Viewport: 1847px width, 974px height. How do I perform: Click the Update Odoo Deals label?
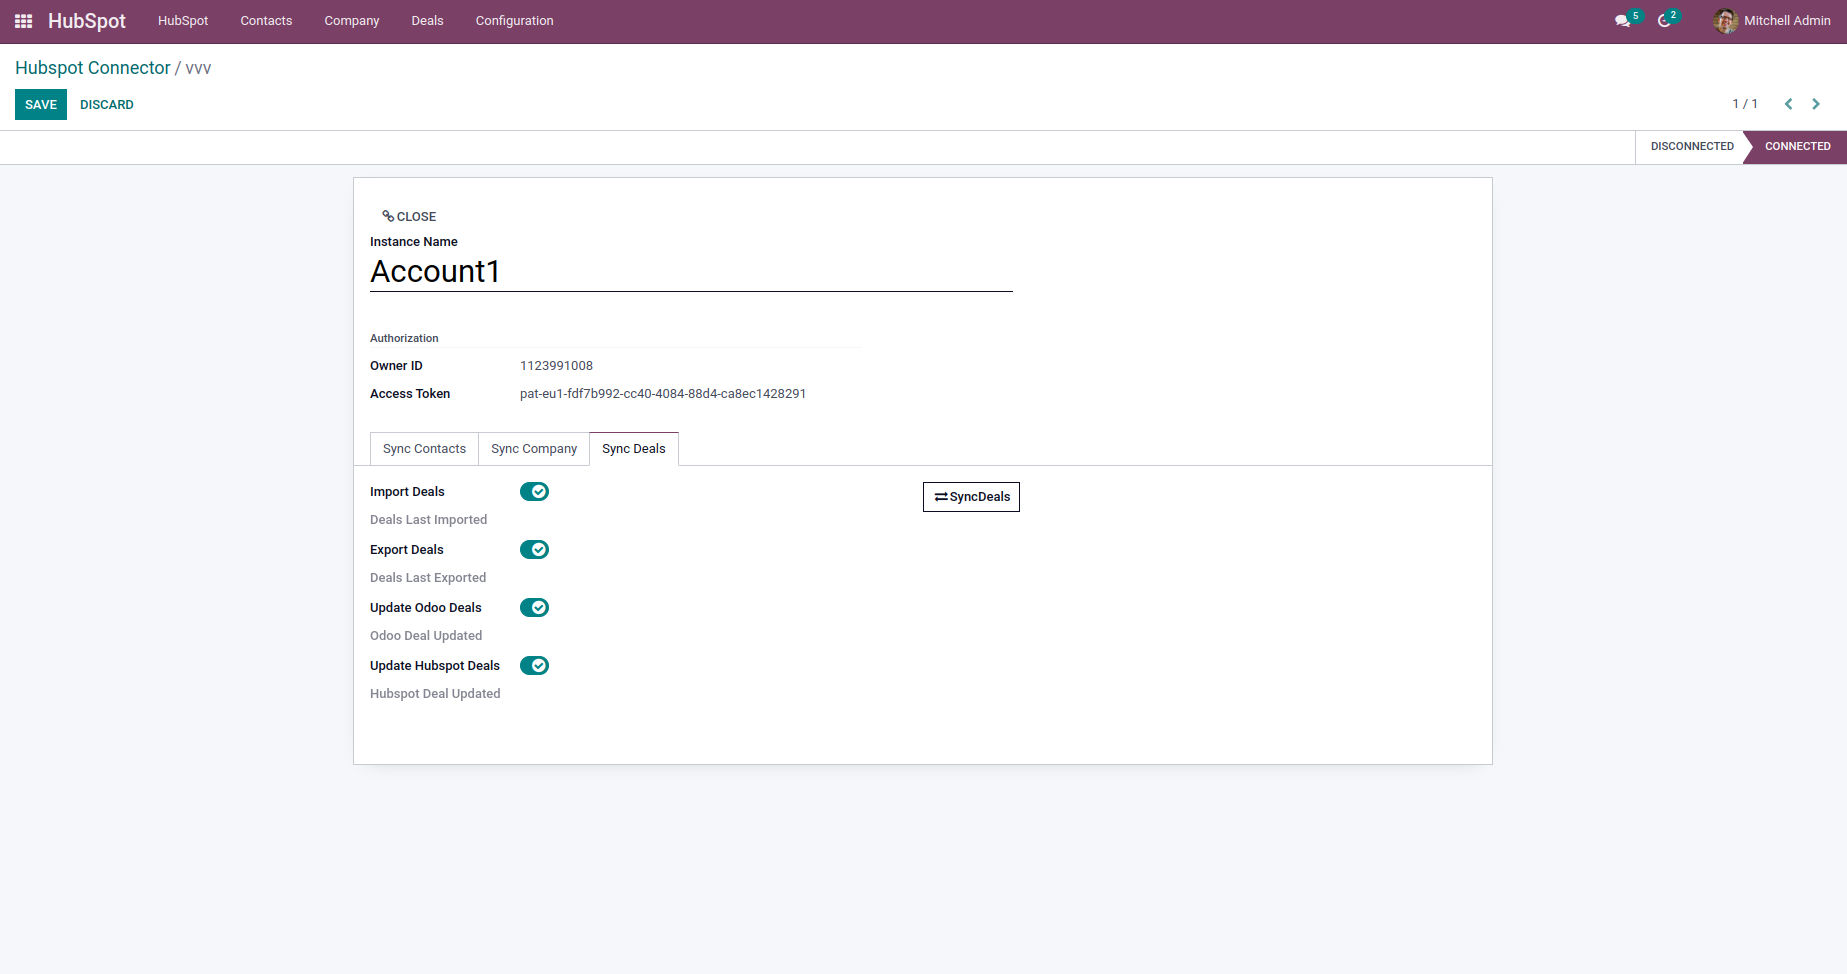tap(426, 608)
